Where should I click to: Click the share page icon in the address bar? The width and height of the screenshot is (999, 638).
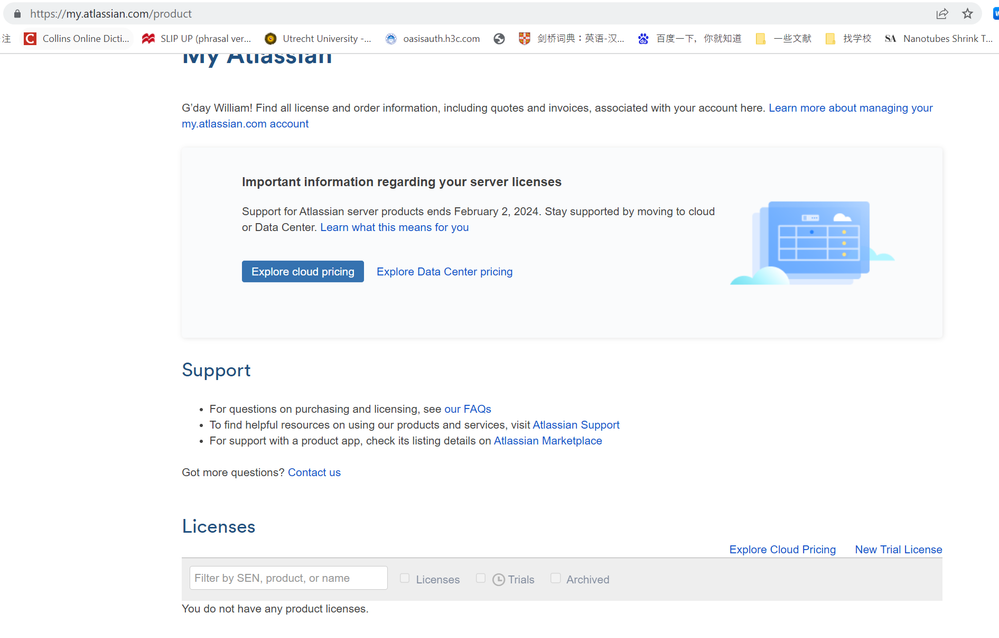942,13
